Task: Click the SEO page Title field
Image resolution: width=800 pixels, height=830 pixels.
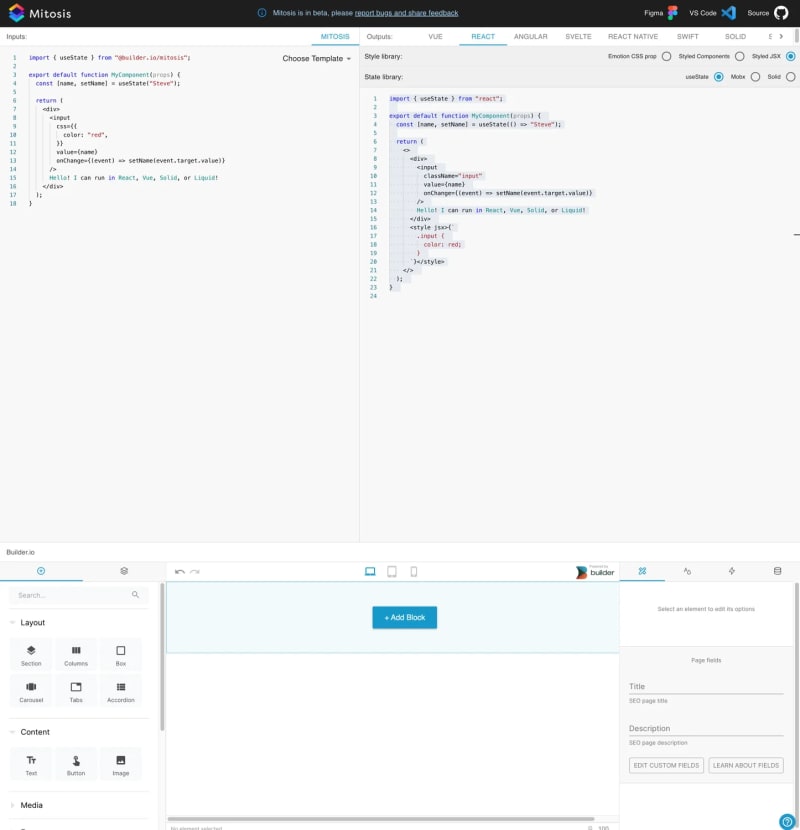Action: click(706, 687)
